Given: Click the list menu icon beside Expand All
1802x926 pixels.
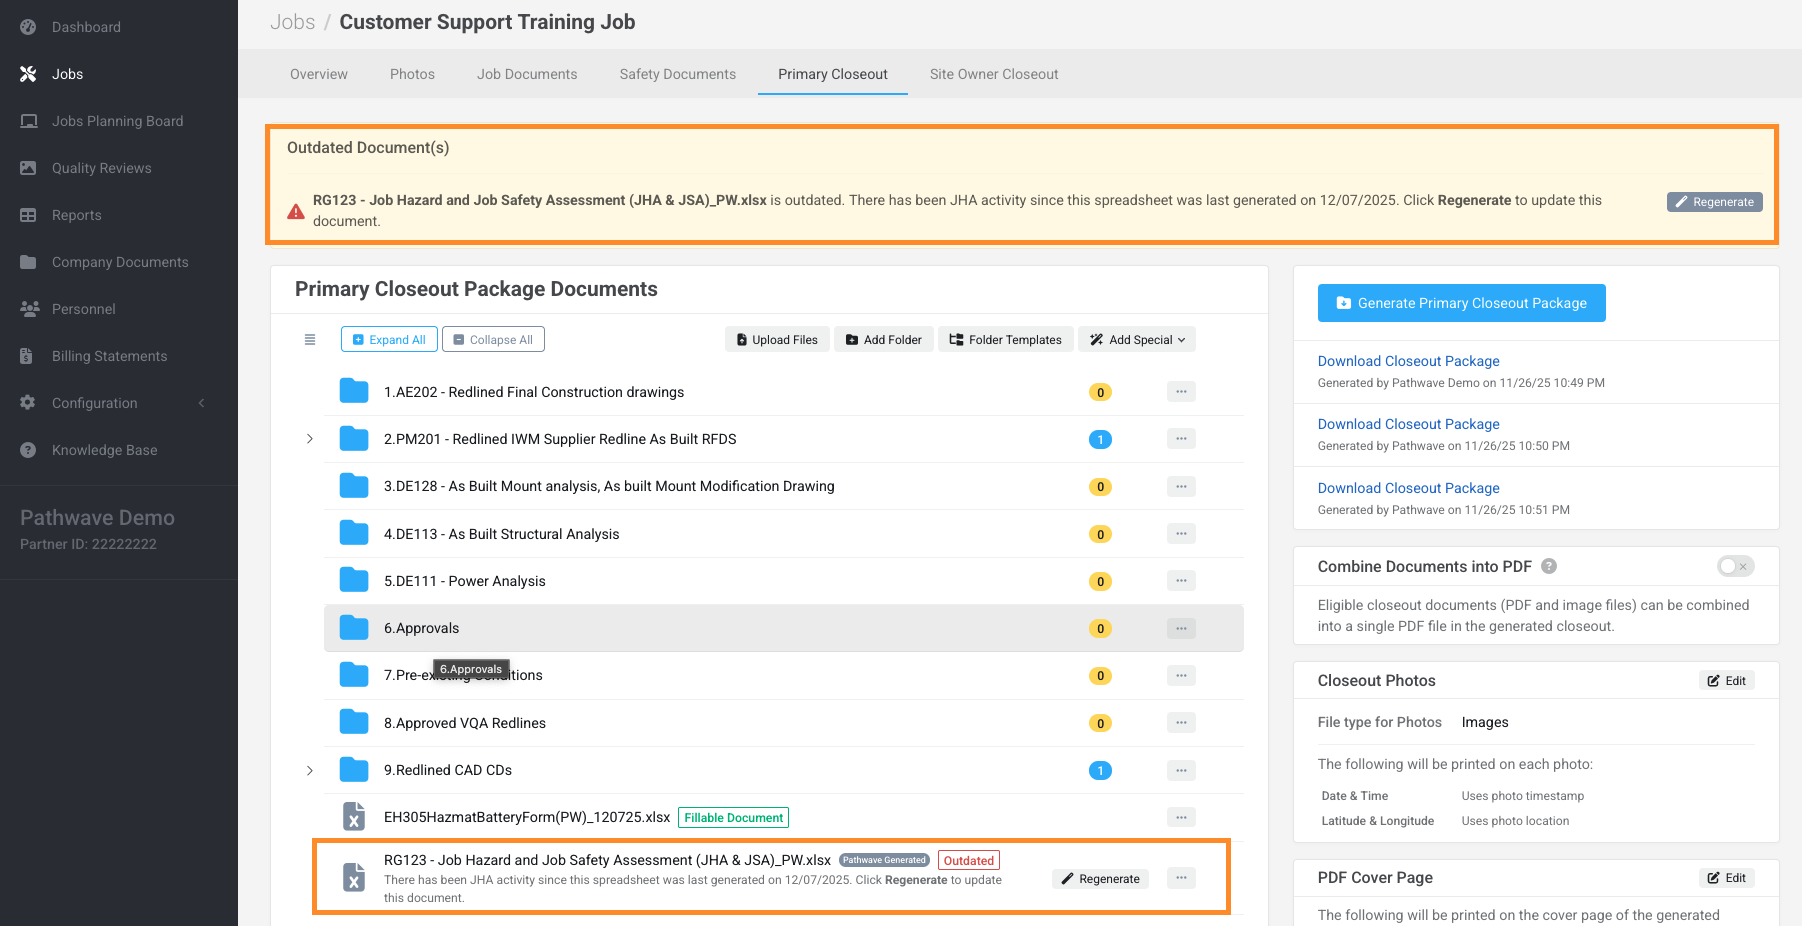Looking at the screenshot, I should pyautogui.click(x=310, y=340).
